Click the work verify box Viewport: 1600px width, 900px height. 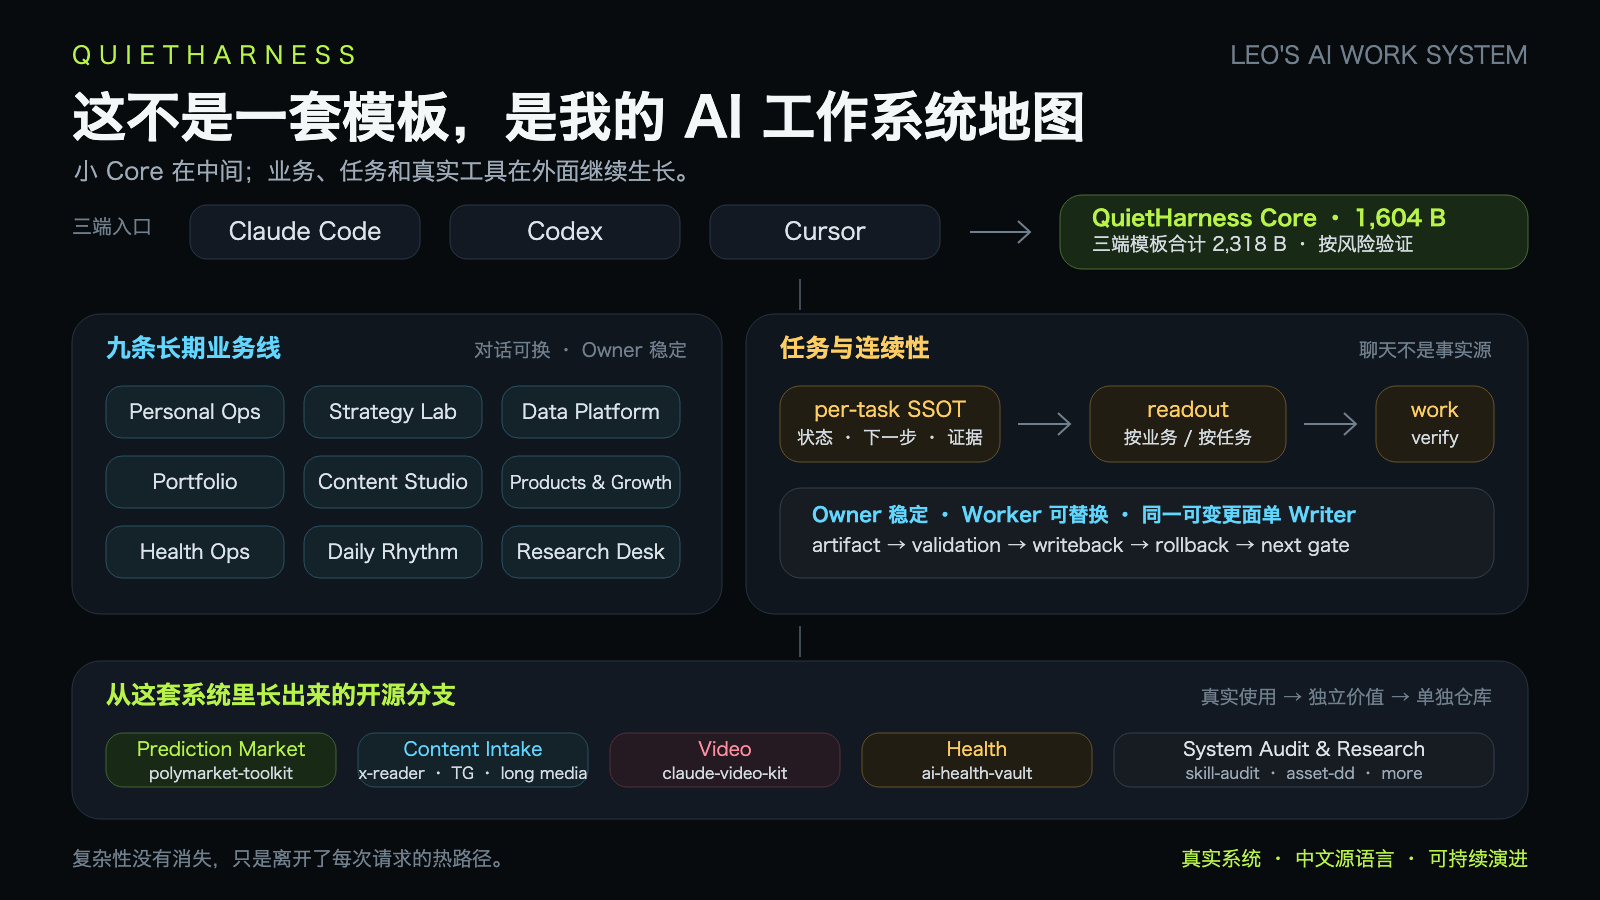click(x=1435, y=424)
